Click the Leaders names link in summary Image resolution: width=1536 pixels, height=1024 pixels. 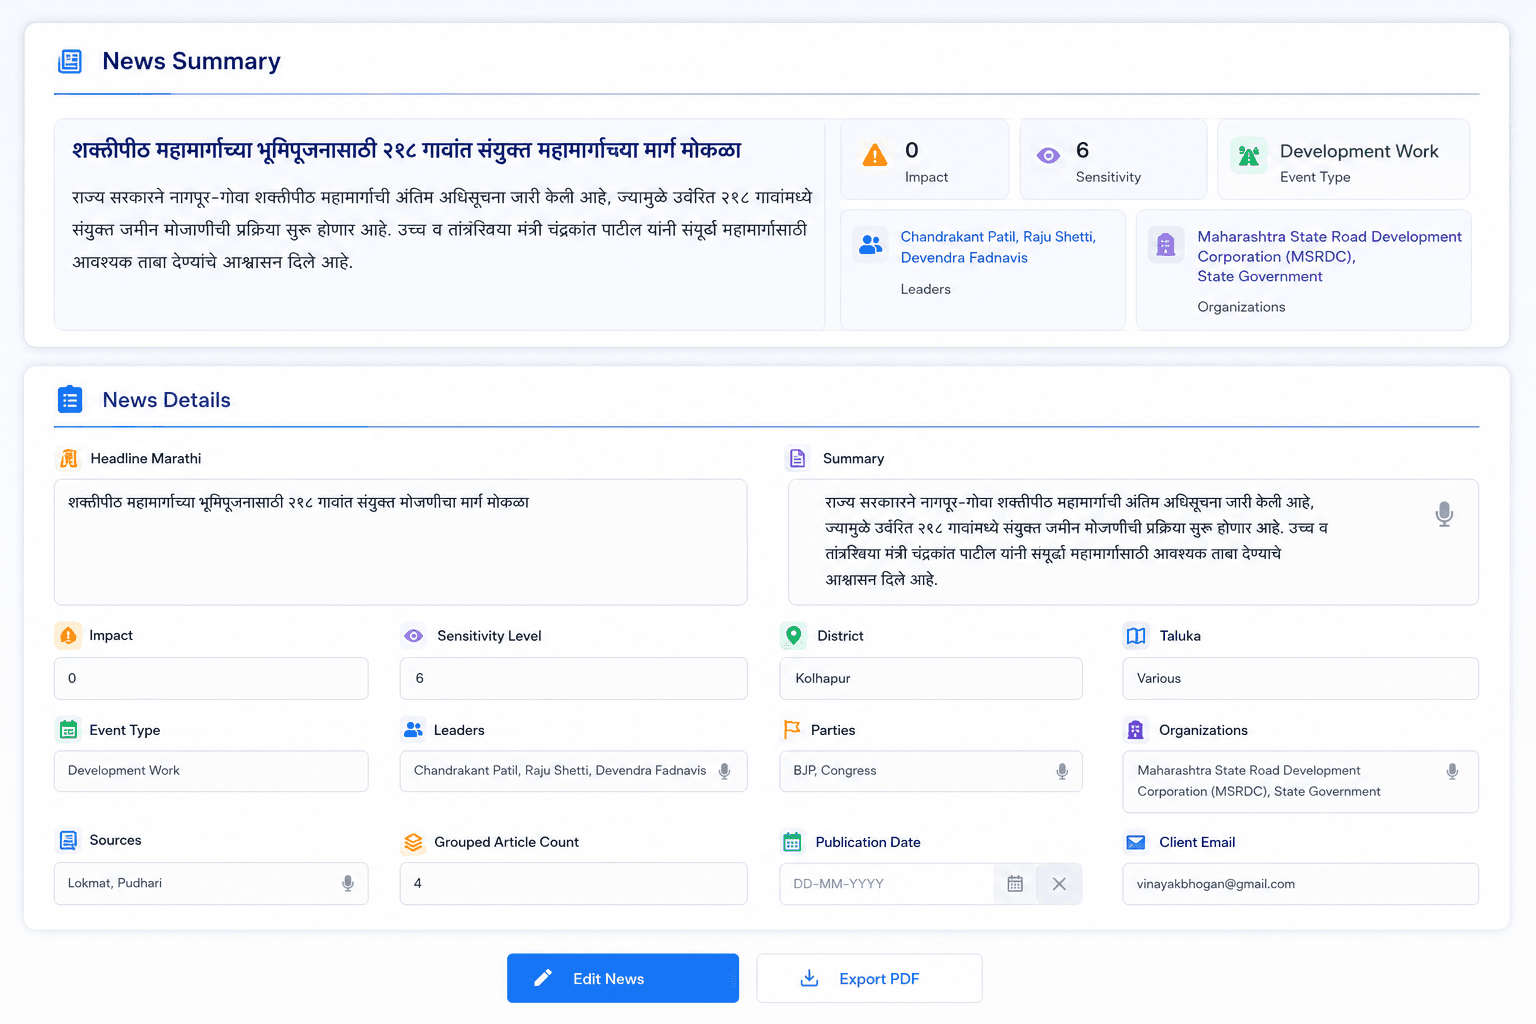click(x=998, y=247)
